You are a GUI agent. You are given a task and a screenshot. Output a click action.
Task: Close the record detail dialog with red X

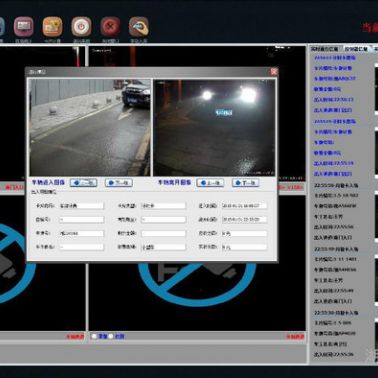(274, 71)
